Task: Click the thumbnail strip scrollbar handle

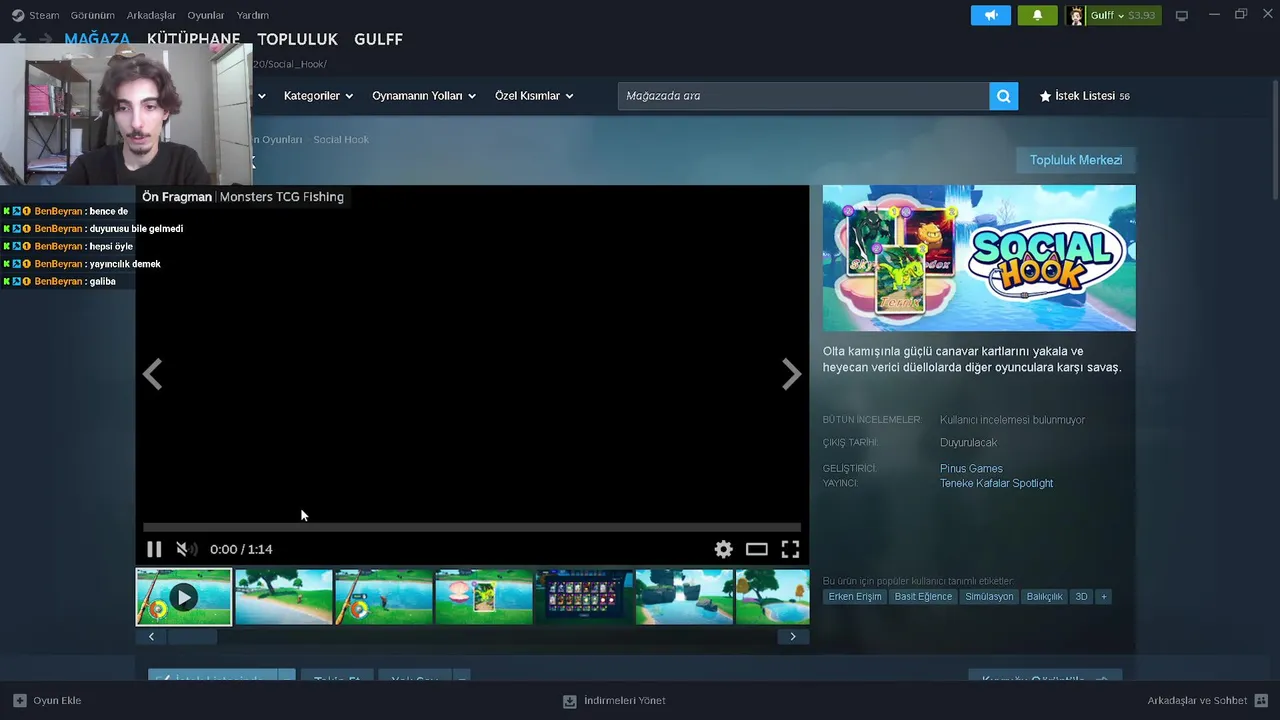Action: click(x=191, y=636)
